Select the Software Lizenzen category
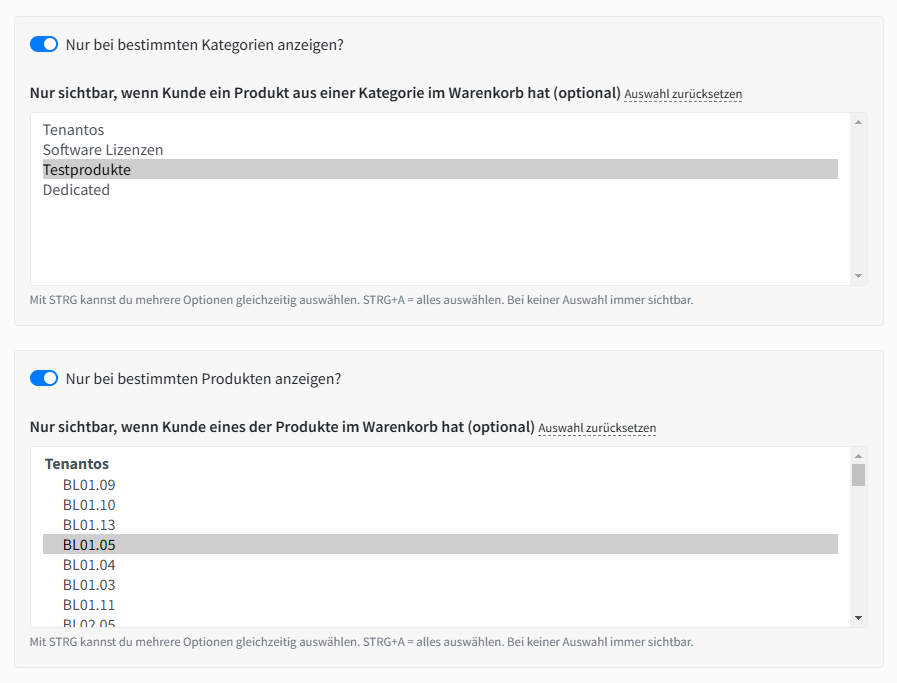897x683 pixels. (102, 150)
